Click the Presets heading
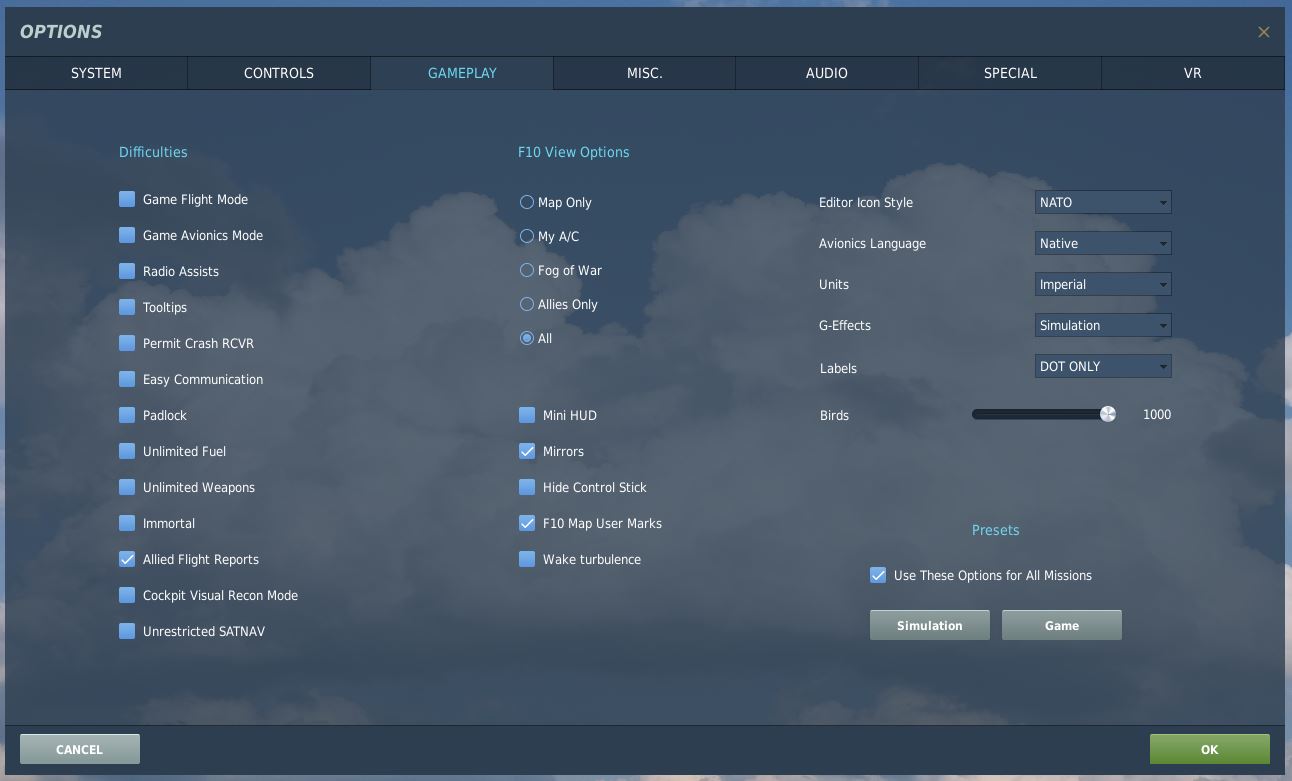 pyautogui.click(x=996, y=530)
